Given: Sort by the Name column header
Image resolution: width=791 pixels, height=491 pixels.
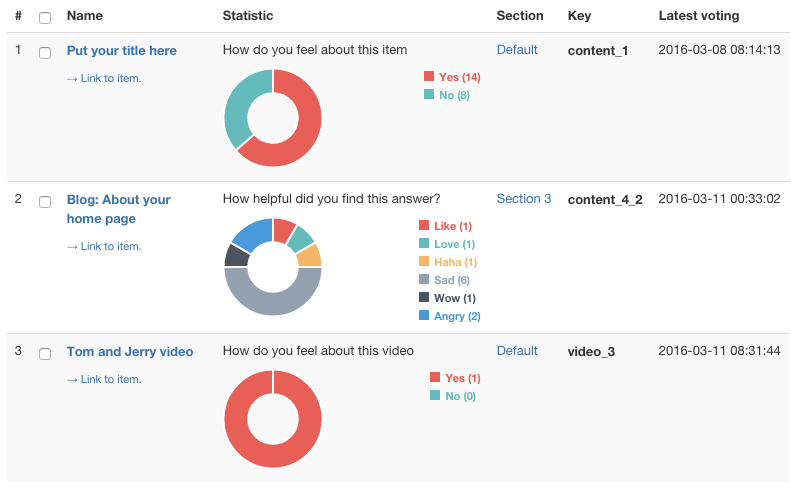Looking at the screenshot, I should [x=85, y=16].
